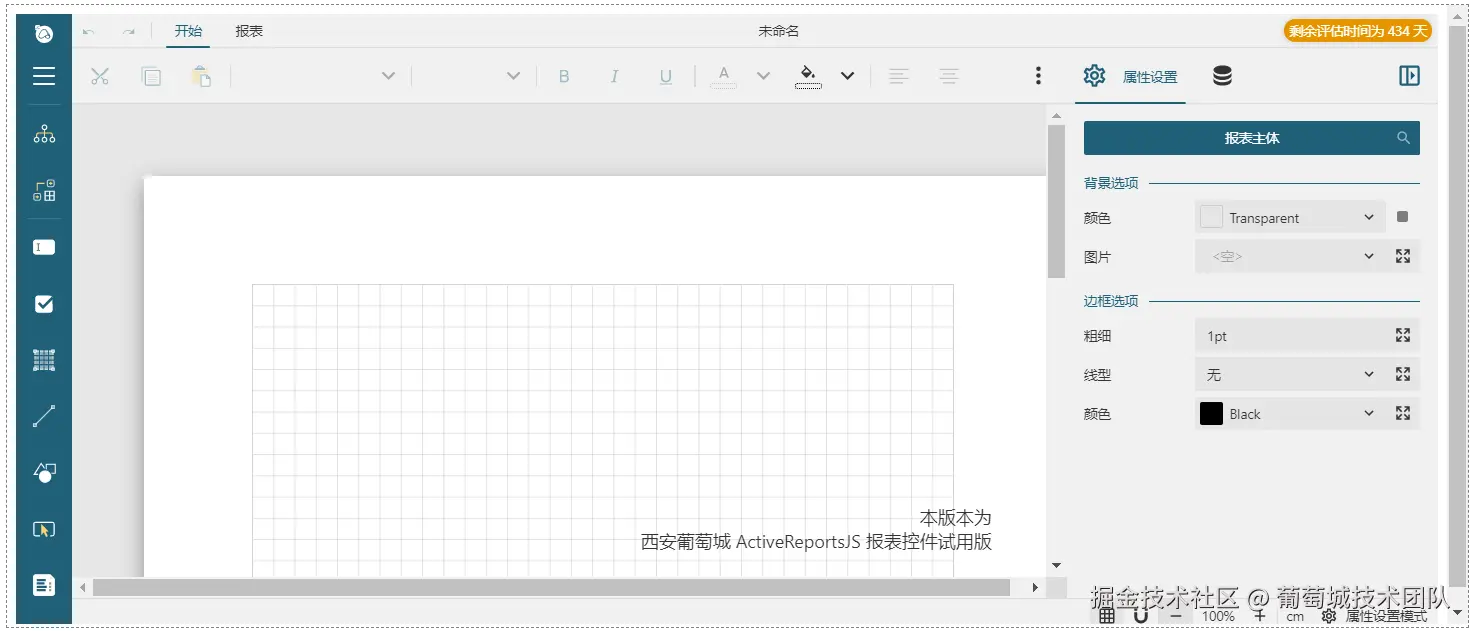Viewport: 1470px width, 631px height.
Task: Toggle bold formatting
Action: [564, 76]
